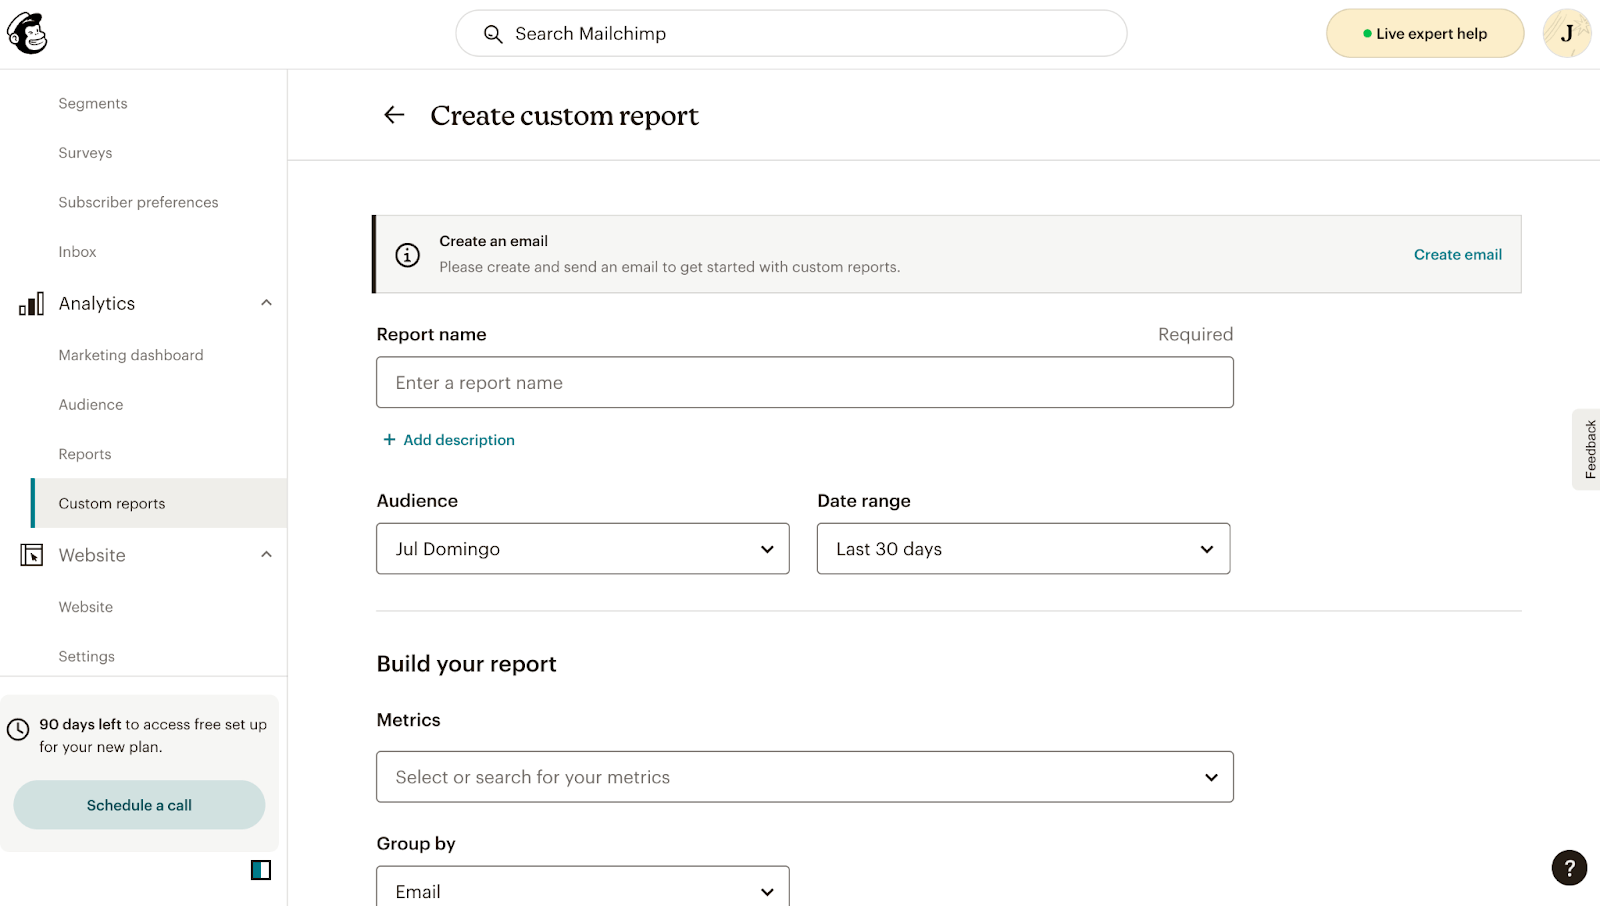The width and height of the screenshot is (1600, 906).
Task: Open Settings under Website
Action: (x=87, y=657)
